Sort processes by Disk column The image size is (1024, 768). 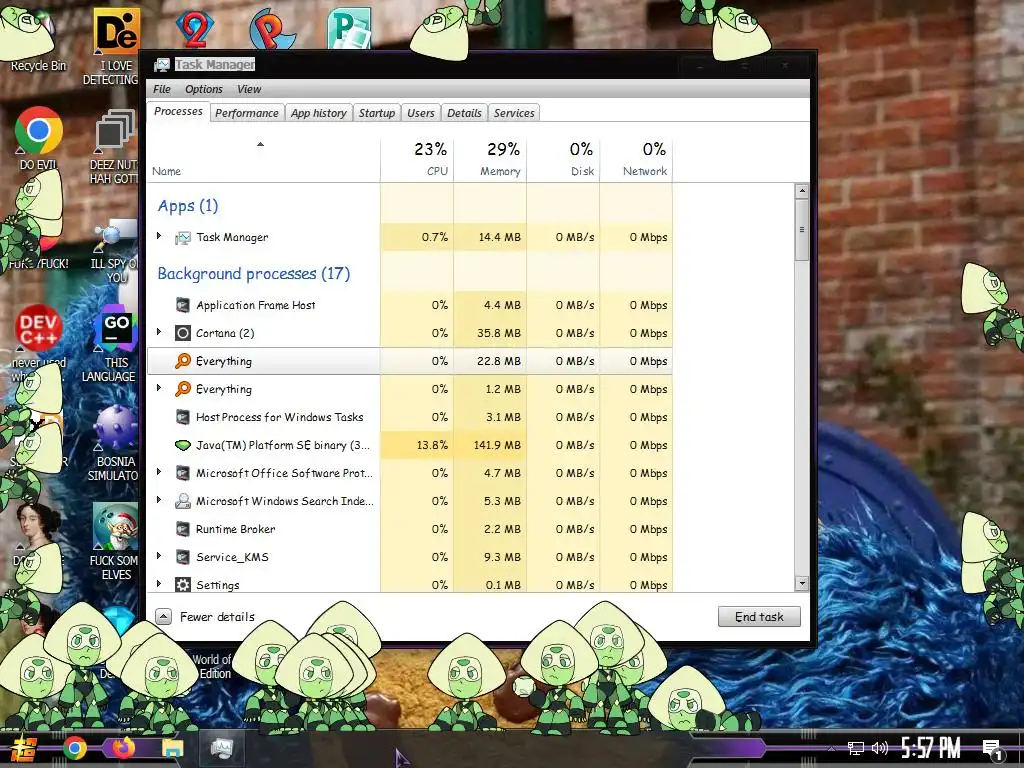click(x=563, y=159)
